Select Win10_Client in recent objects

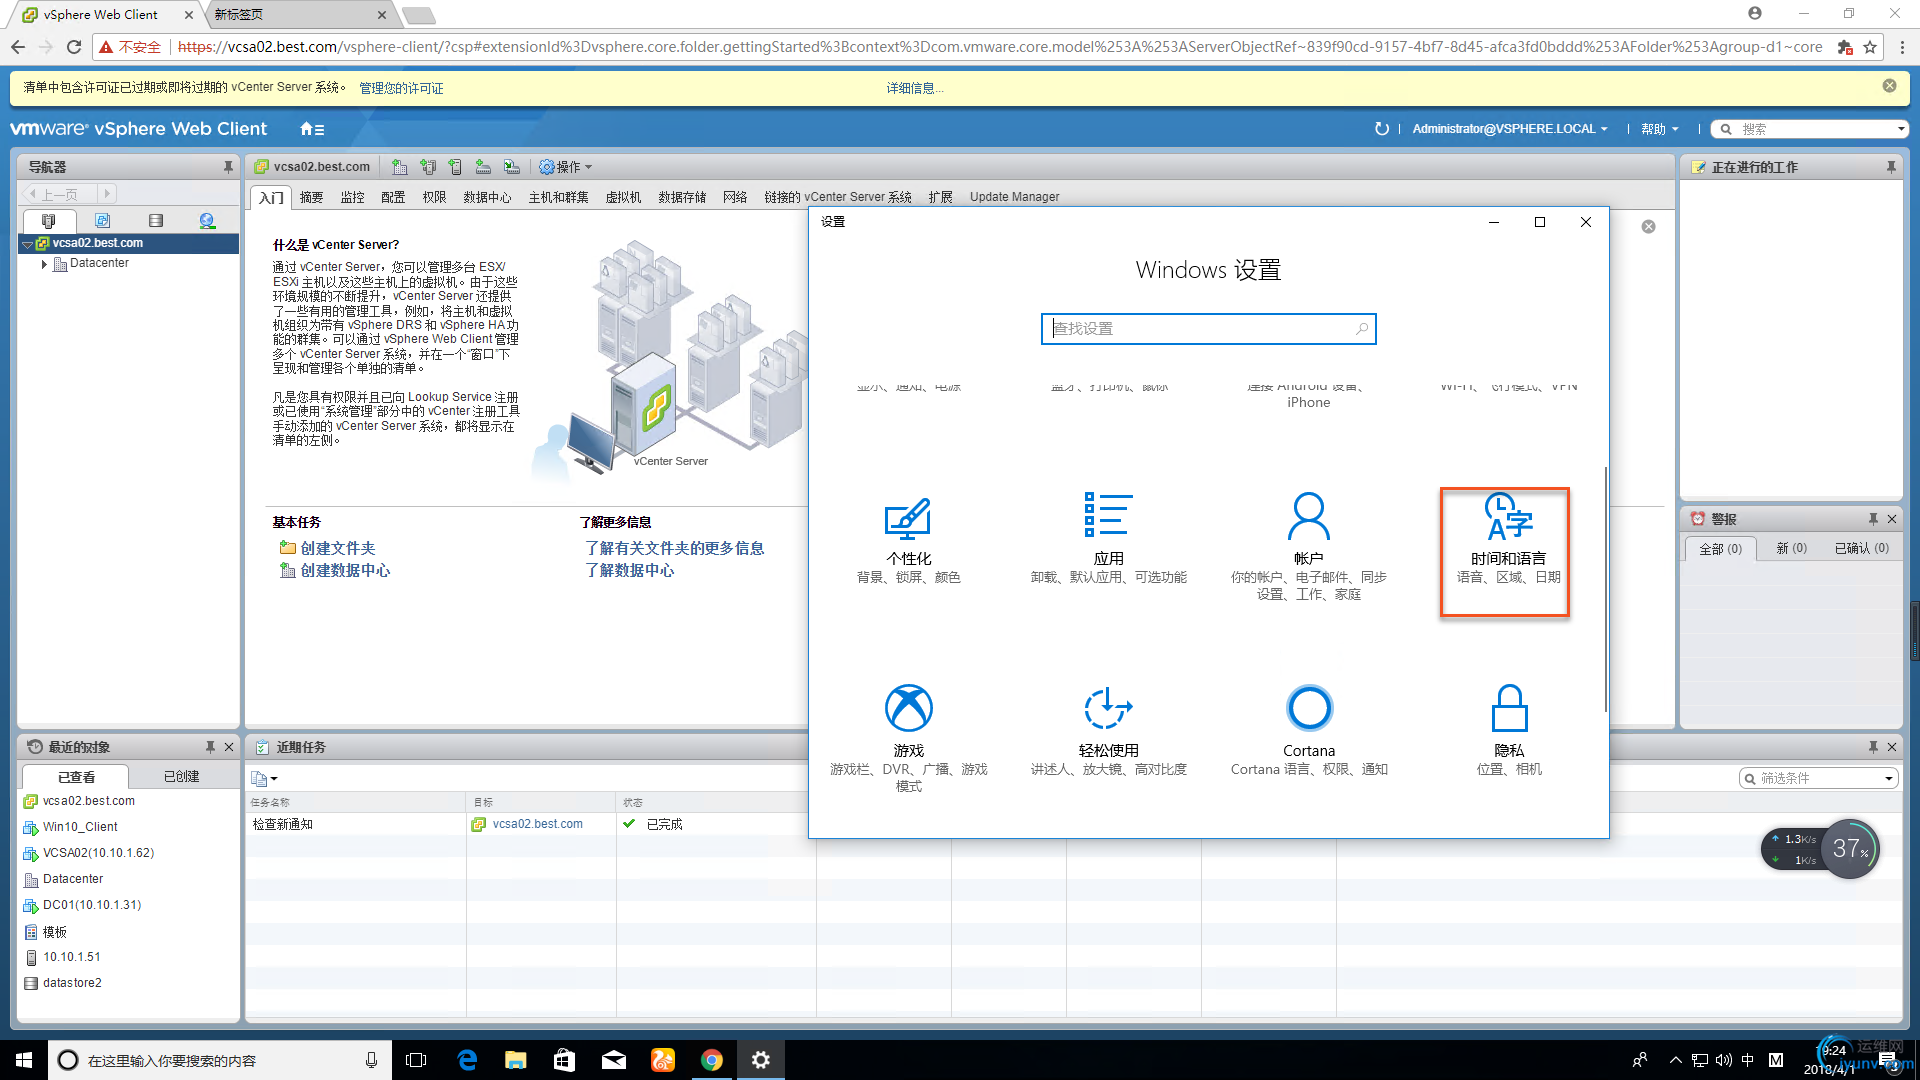(80, 827)
